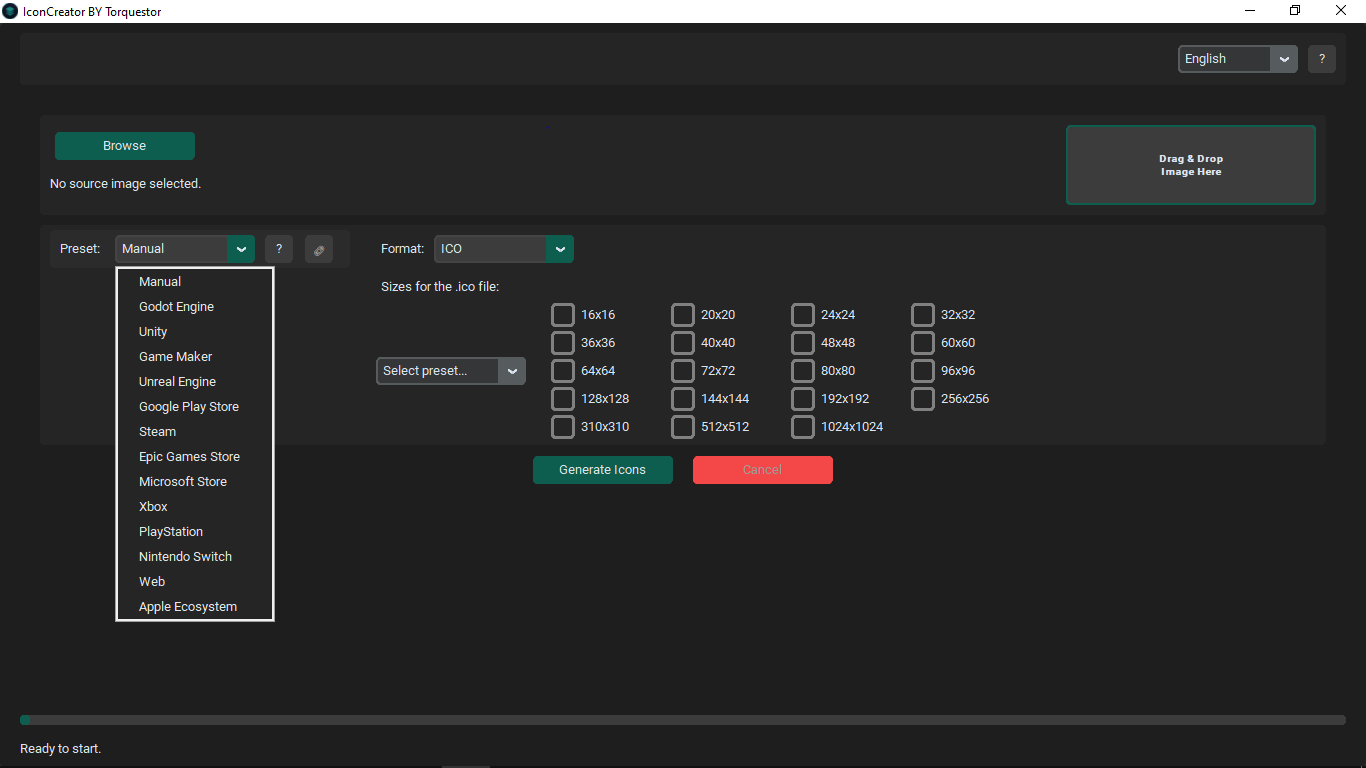This screenshot has height=768, width=1366.
Task: Click the Drag & Drop Image Here area
Action: coord(1191,165)
